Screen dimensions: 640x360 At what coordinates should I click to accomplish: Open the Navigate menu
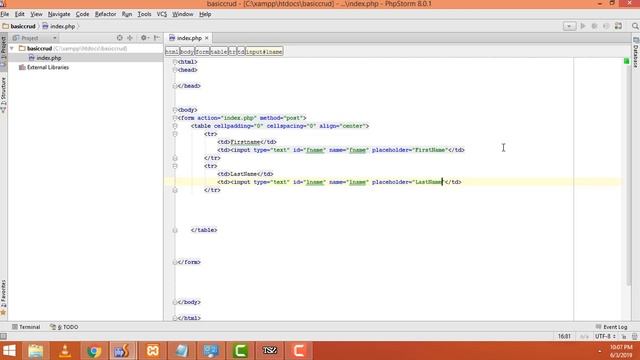pos(59,14)
